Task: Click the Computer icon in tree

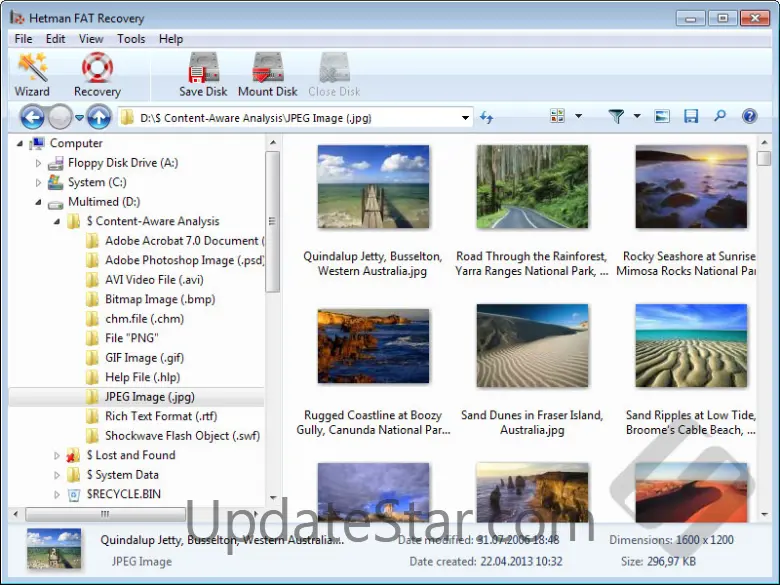Action: pyautogui.click(x=37, y=143)
